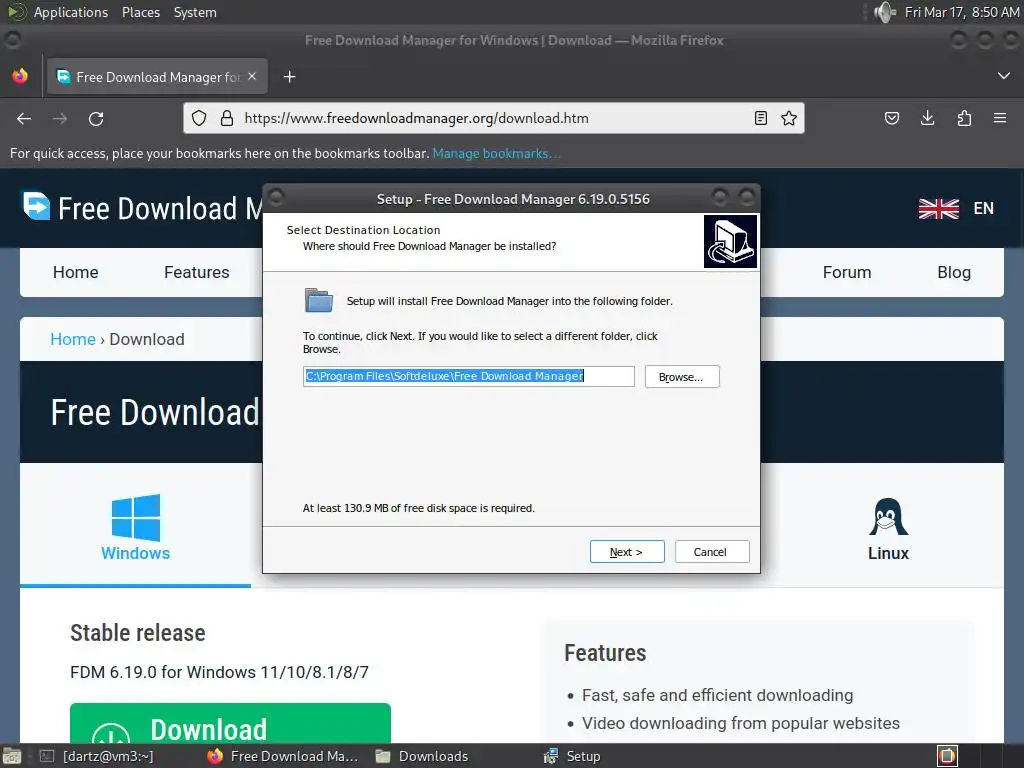Open tracking protection shield icon

[x=199, y=118]
